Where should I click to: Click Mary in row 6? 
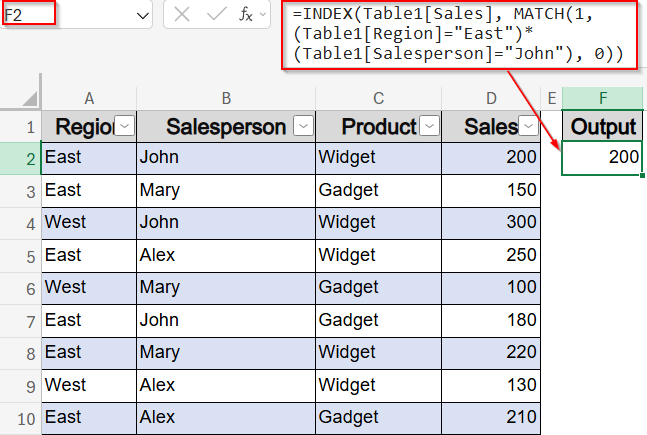point(226,288)
